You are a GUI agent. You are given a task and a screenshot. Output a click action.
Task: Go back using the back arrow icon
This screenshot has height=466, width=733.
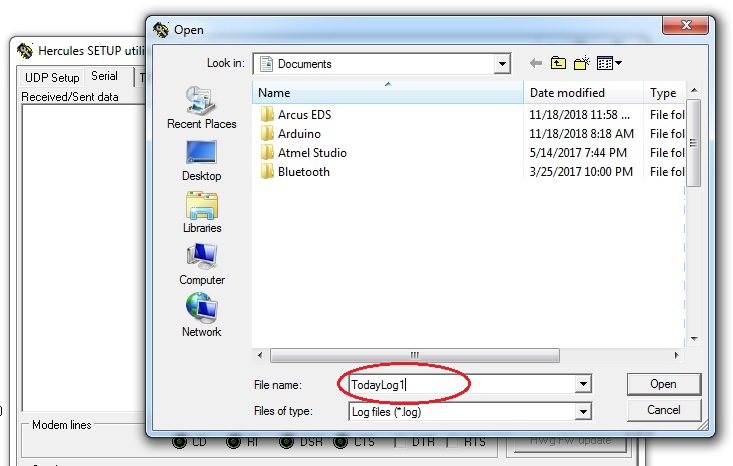[x=536, y=63]
